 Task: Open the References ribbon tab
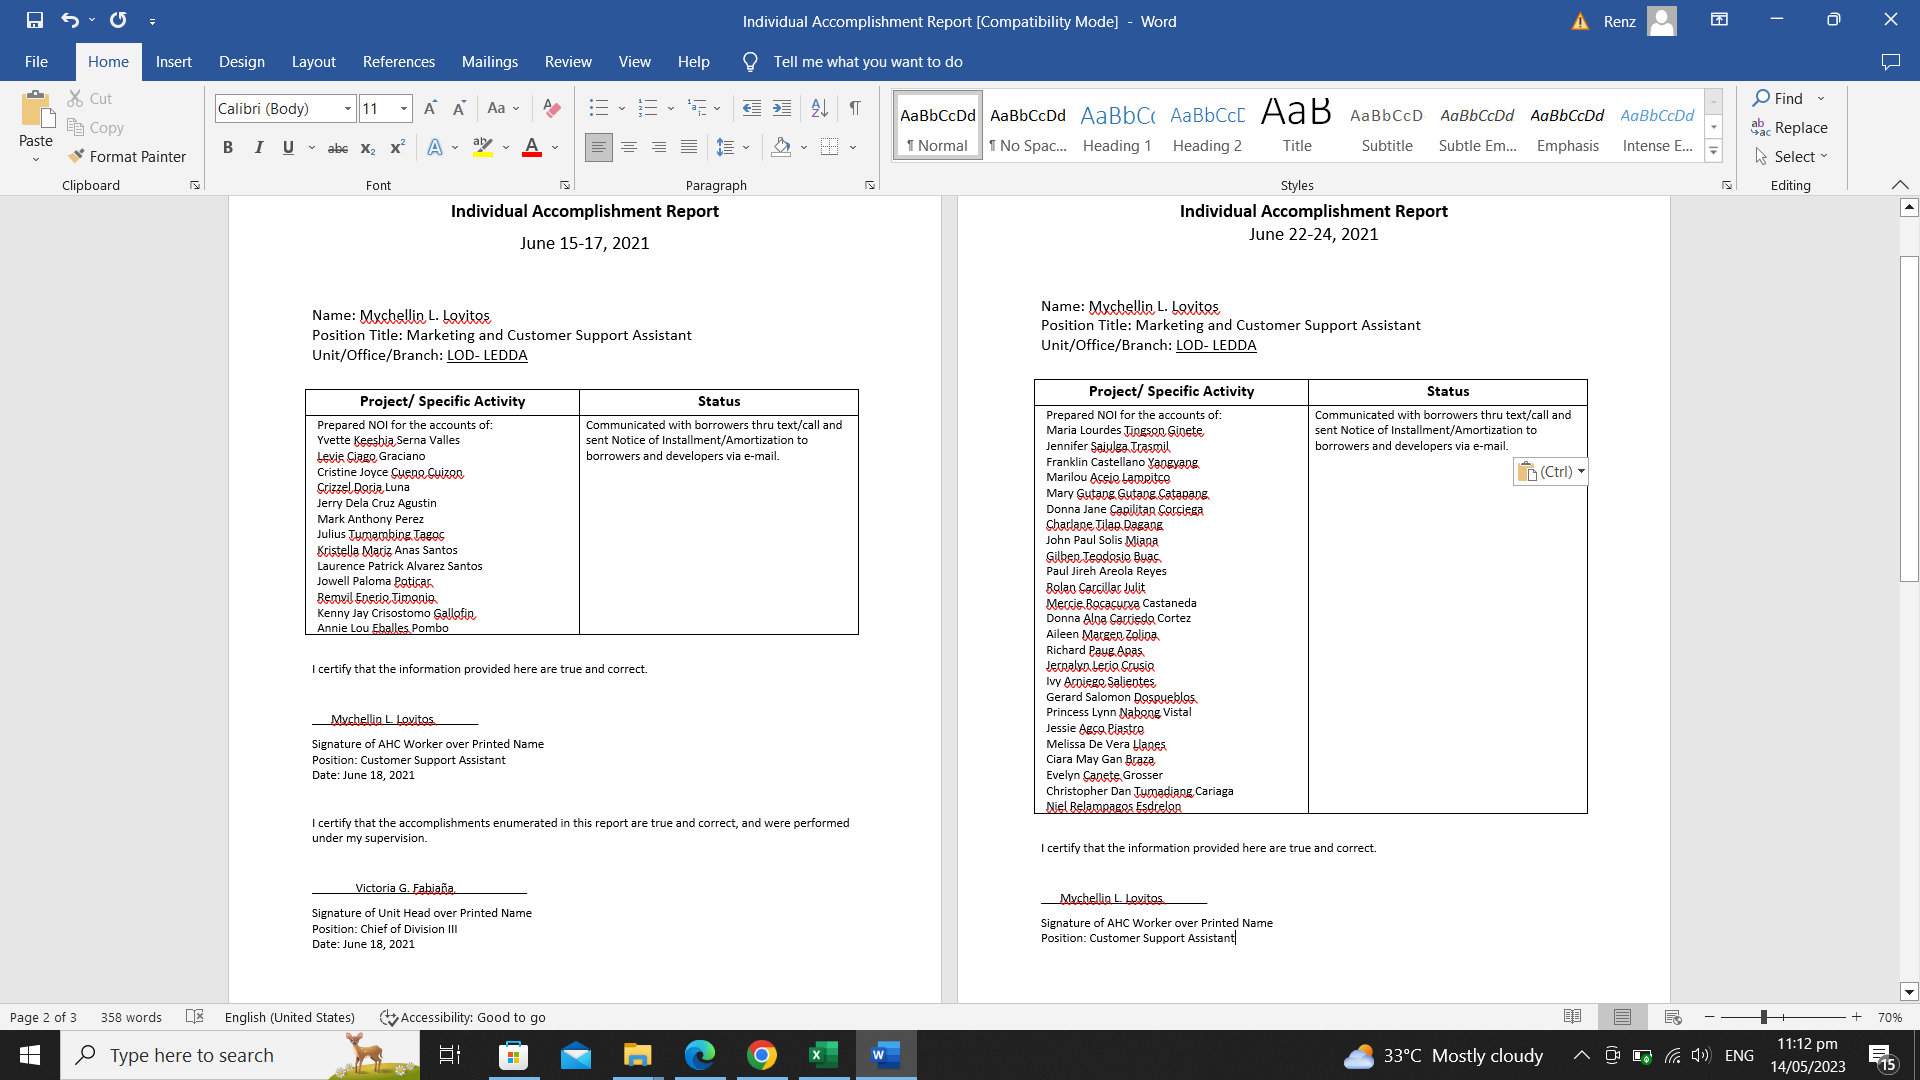pyautogui.click(x=398, y=62)
